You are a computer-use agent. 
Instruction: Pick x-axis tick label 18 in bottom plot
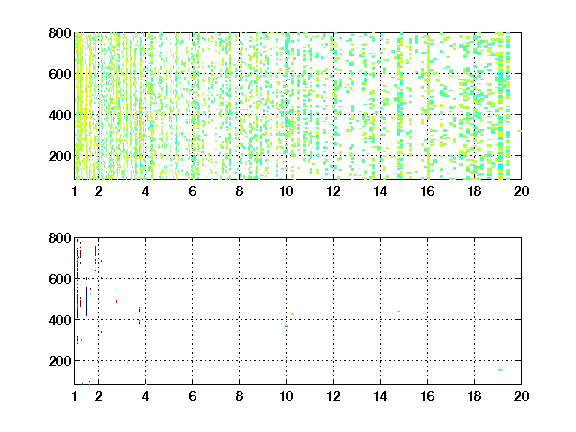coord(475,396)
